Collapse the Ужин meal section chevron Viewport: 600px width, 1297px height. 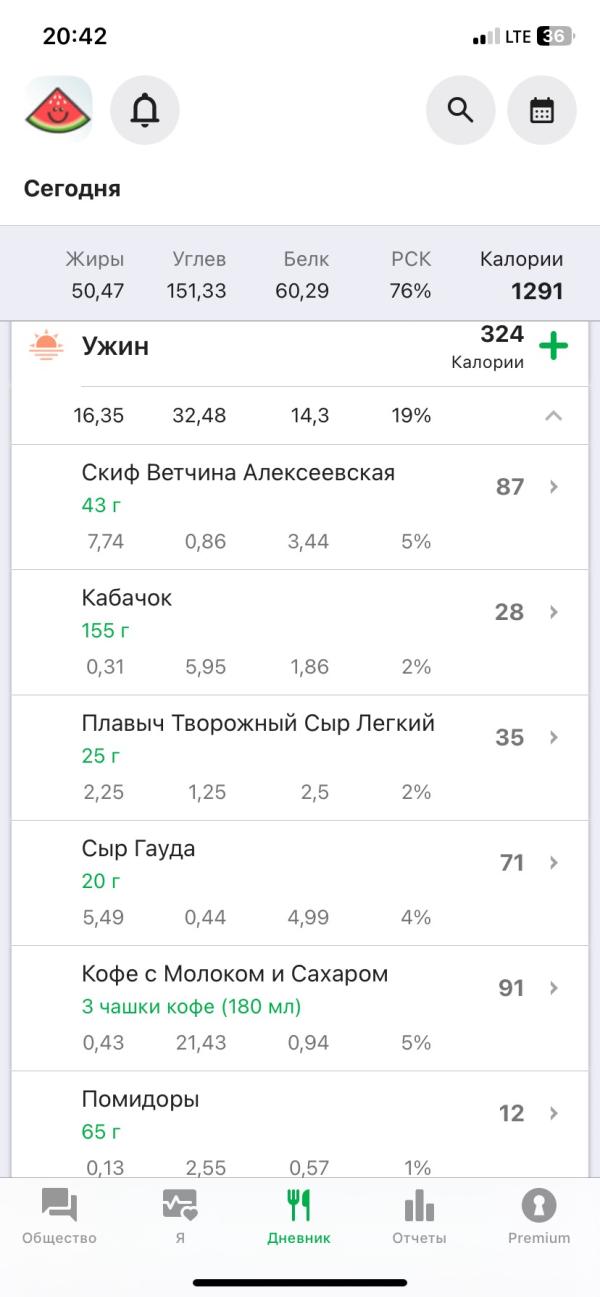[553, 416]
